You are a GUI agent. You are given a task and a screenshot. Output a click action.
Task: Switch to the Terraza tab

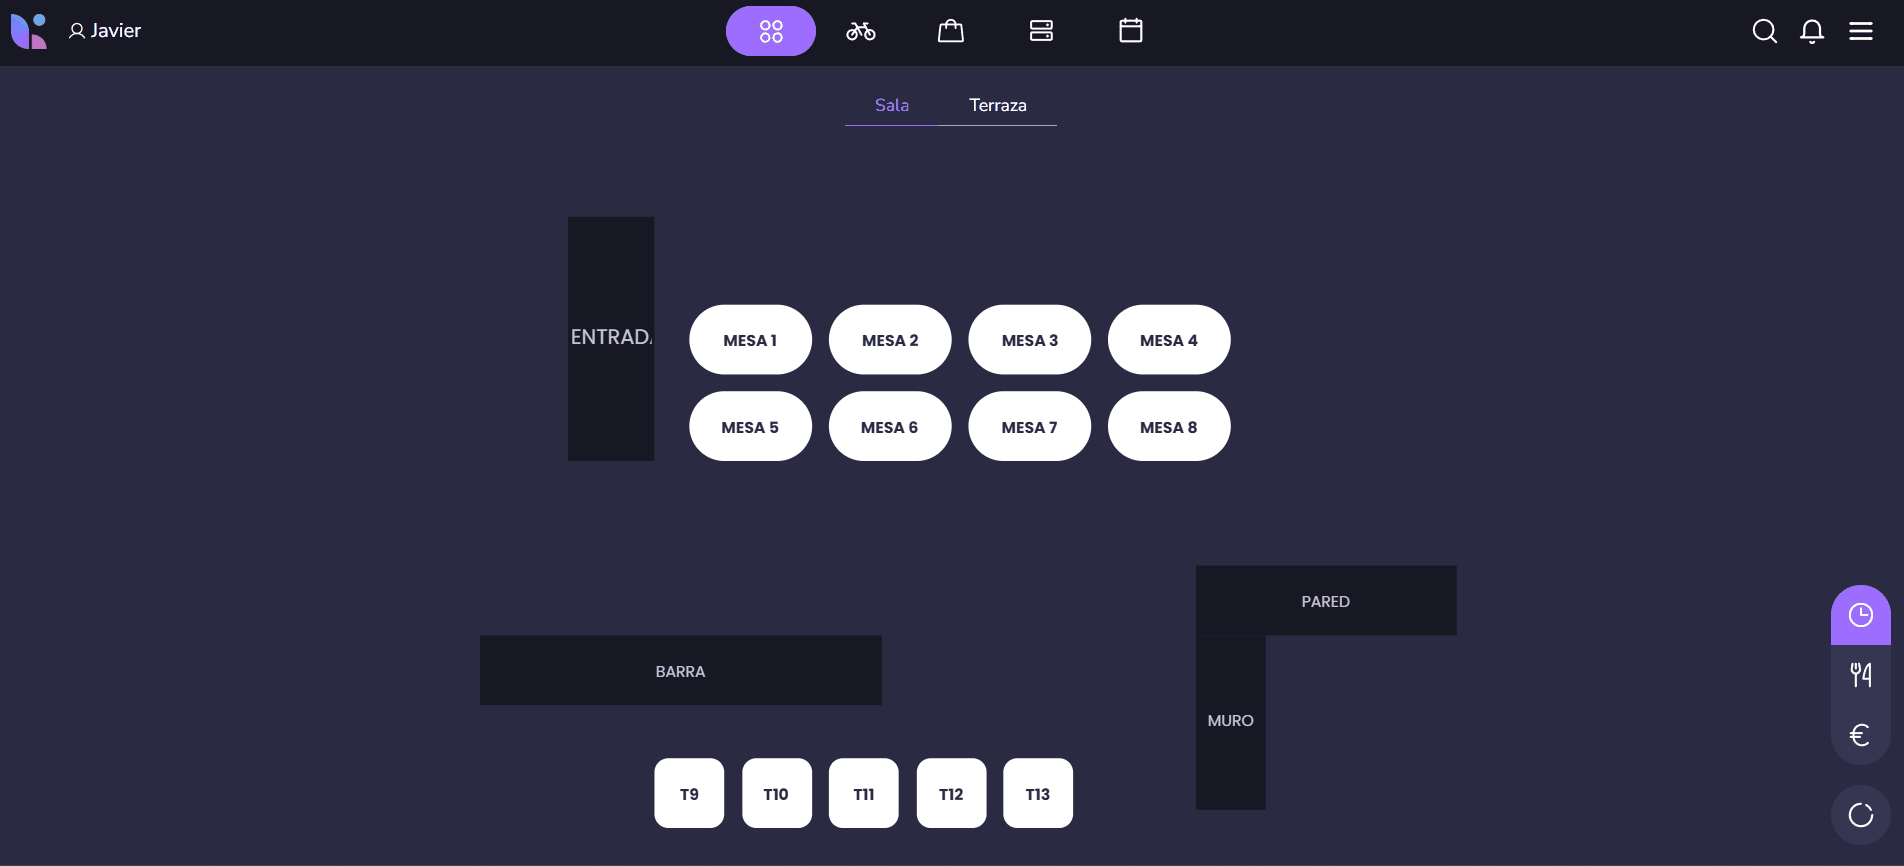click(x=997, y=105)
